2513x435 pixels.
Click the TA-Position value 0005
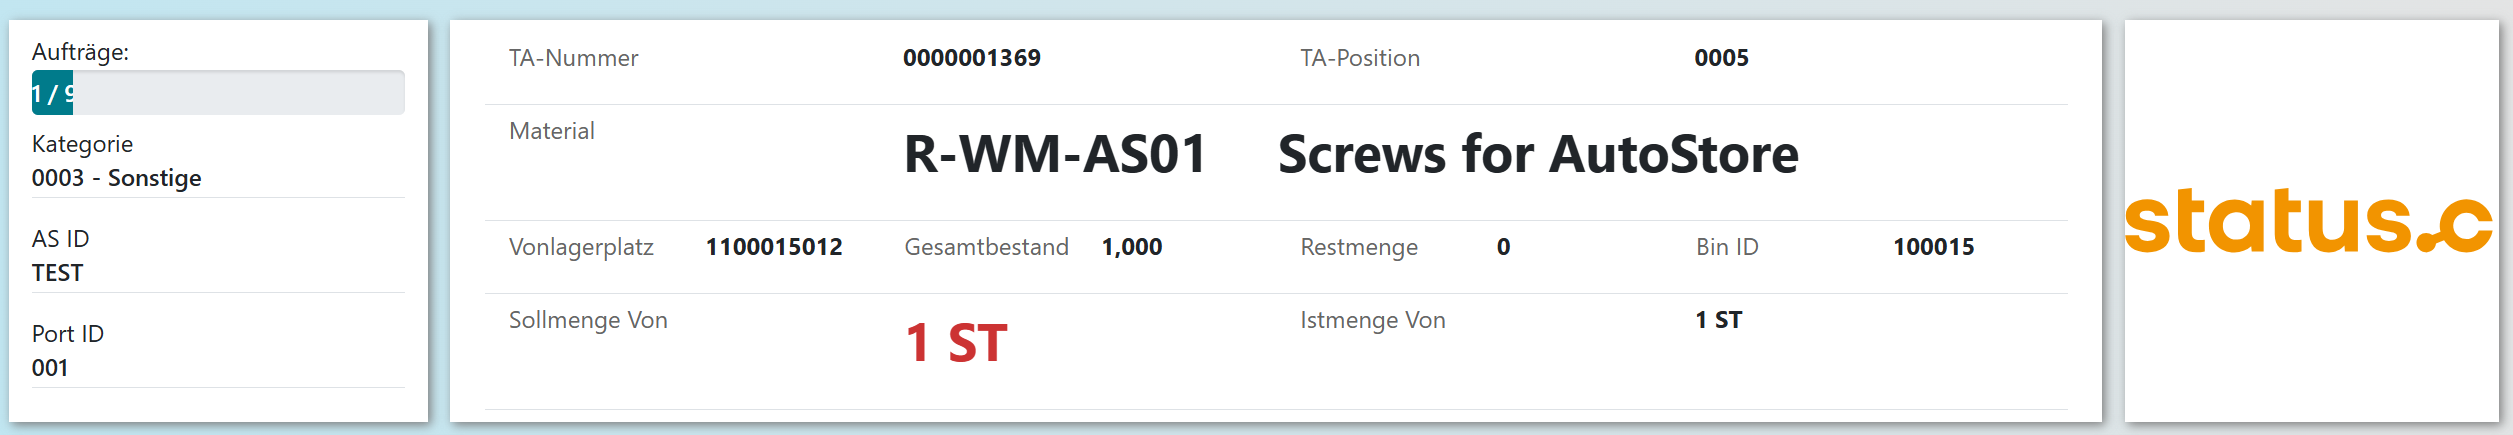click(x=1721, y=58)
